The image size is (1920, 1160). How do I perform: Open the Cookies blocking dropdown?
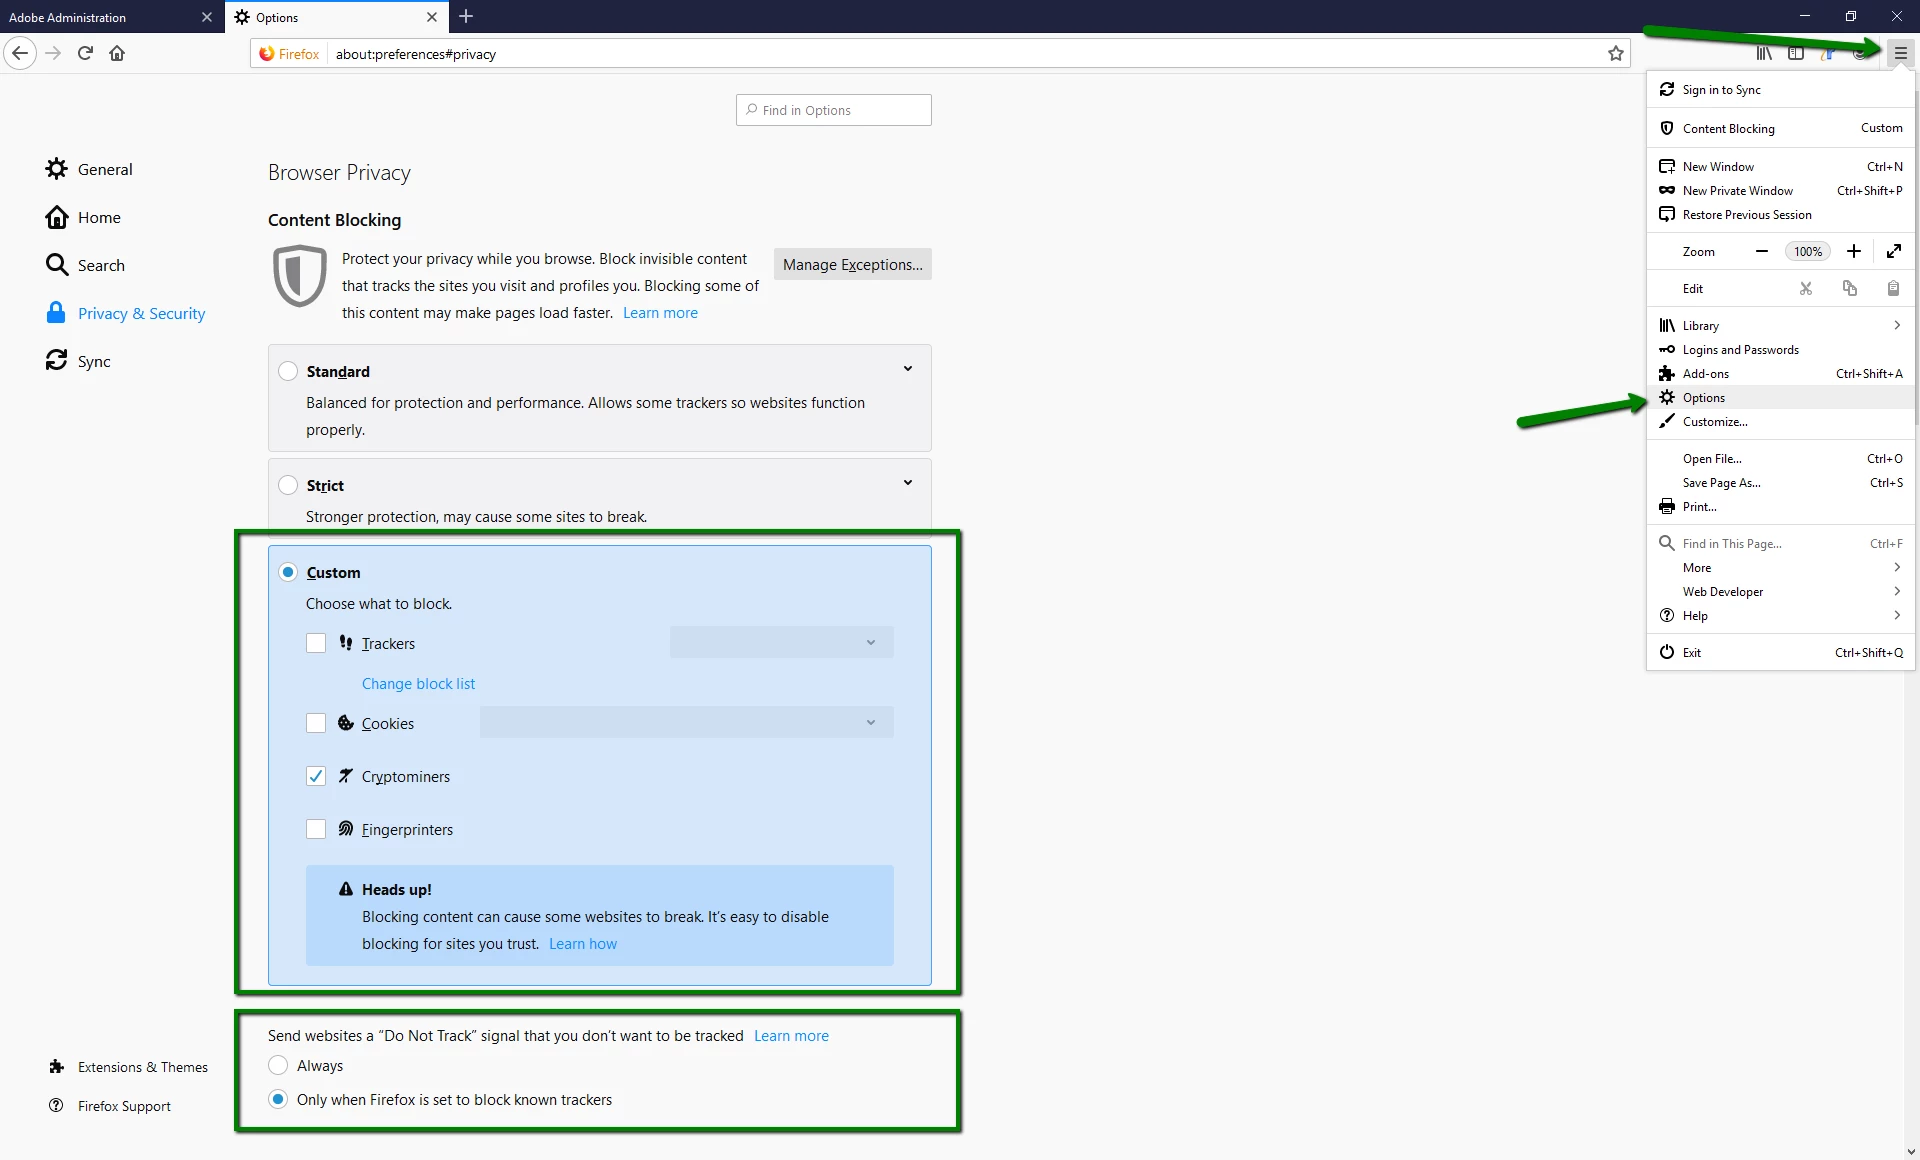(686, 723)
